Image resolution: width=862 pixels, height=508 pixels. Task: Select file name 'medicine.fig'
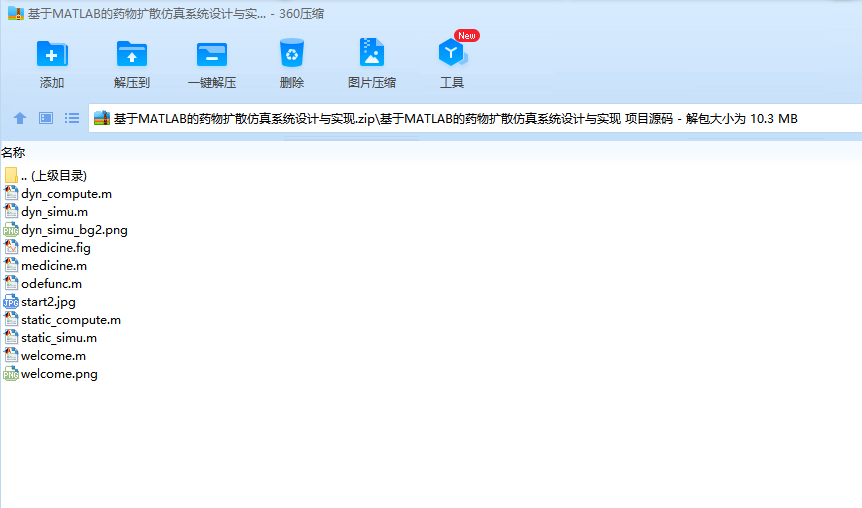pos(56,248)
